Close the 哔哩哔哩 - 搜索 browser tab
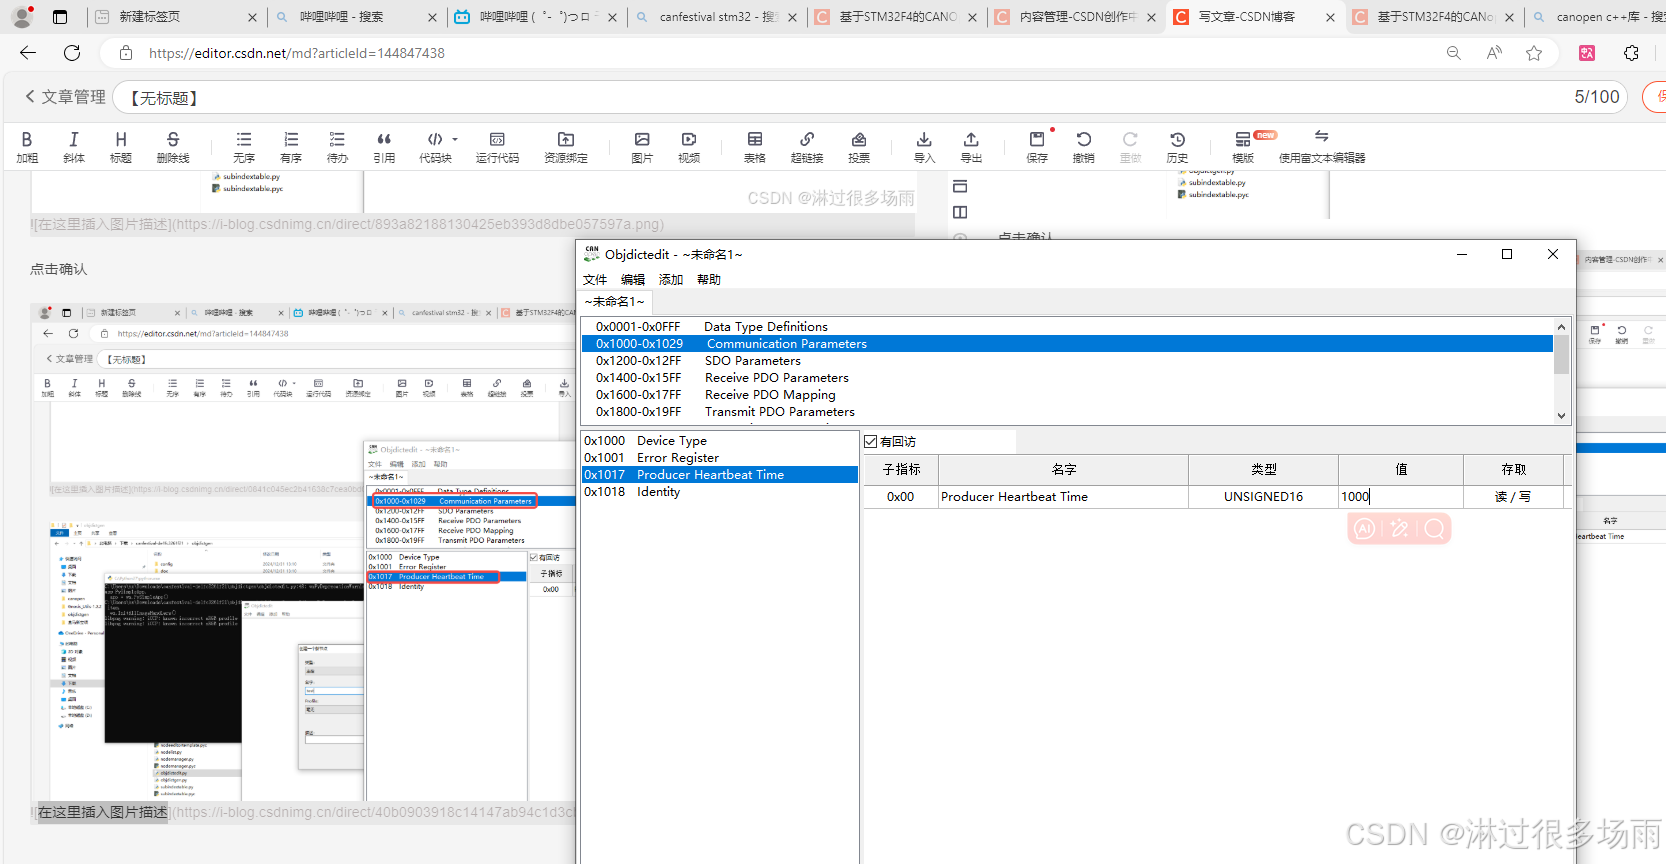The width and height of the screenshot is (1666, 864). point(432,17)
